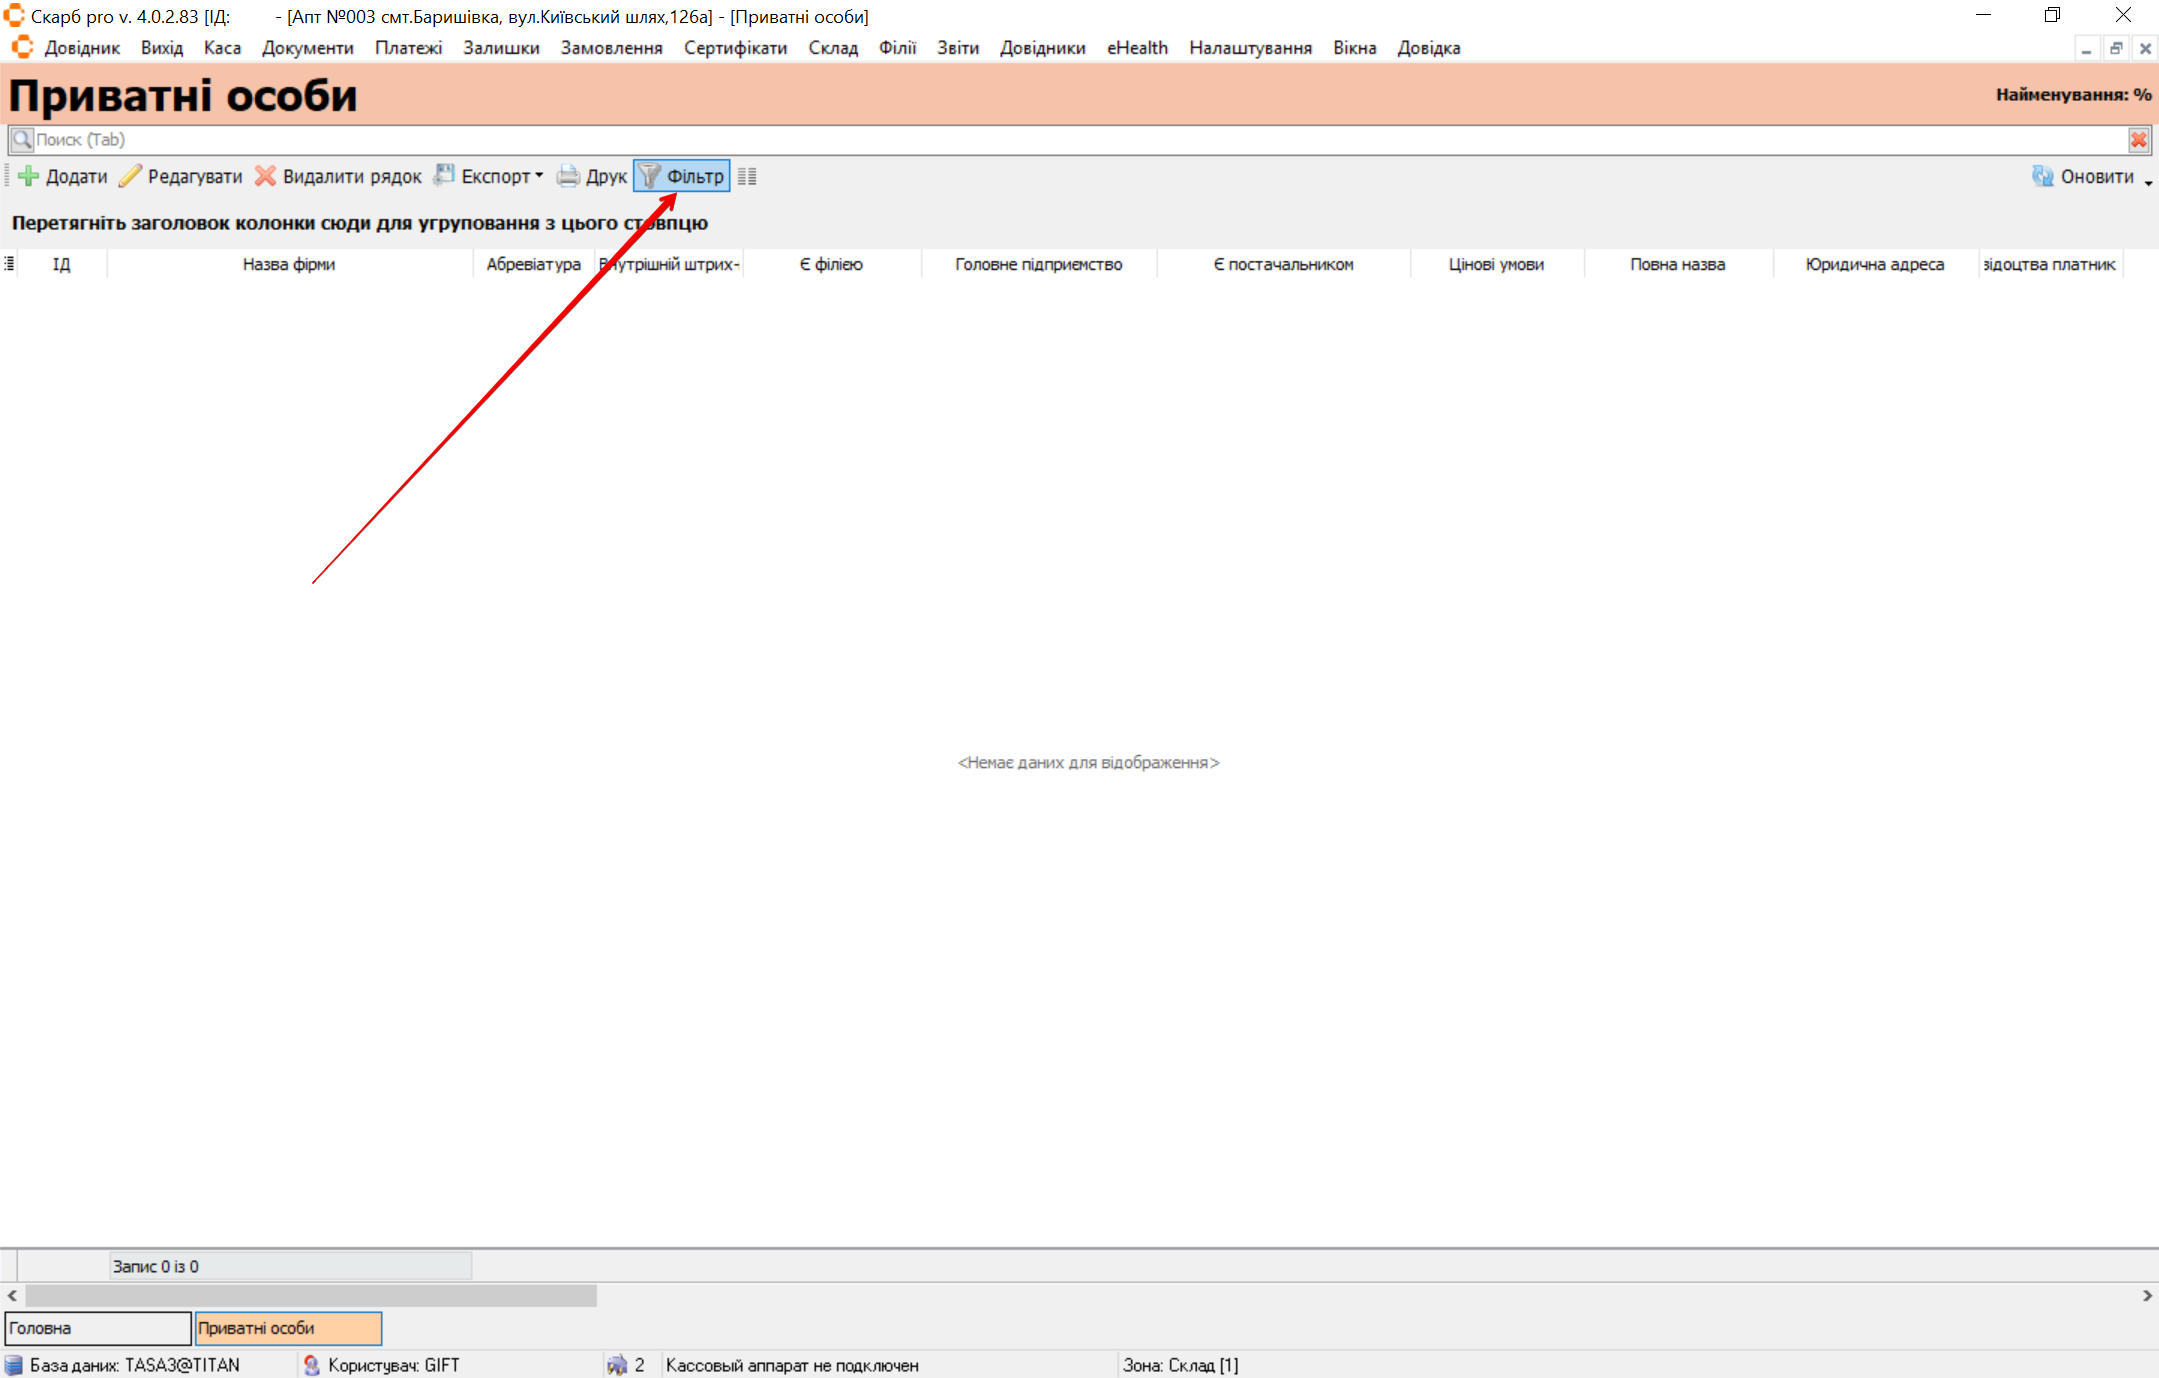Click the horizontal scrollbar right arrow
This screenshot has height=1378, width=2159.
pyautogui.click(x=2147, y=1295)
